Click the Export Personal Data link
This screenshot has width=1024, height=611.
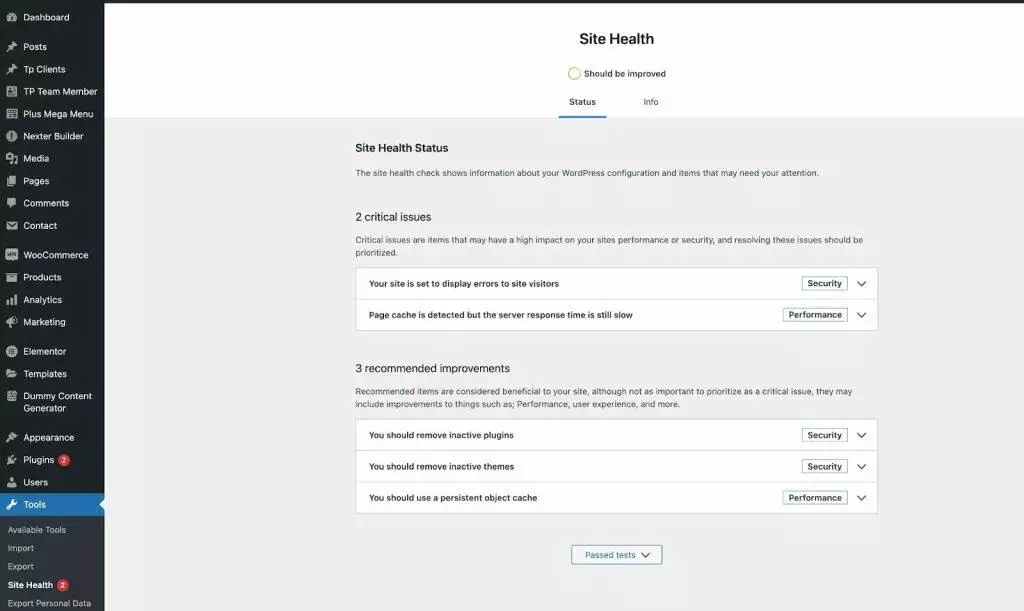click(x=50, y=603)
